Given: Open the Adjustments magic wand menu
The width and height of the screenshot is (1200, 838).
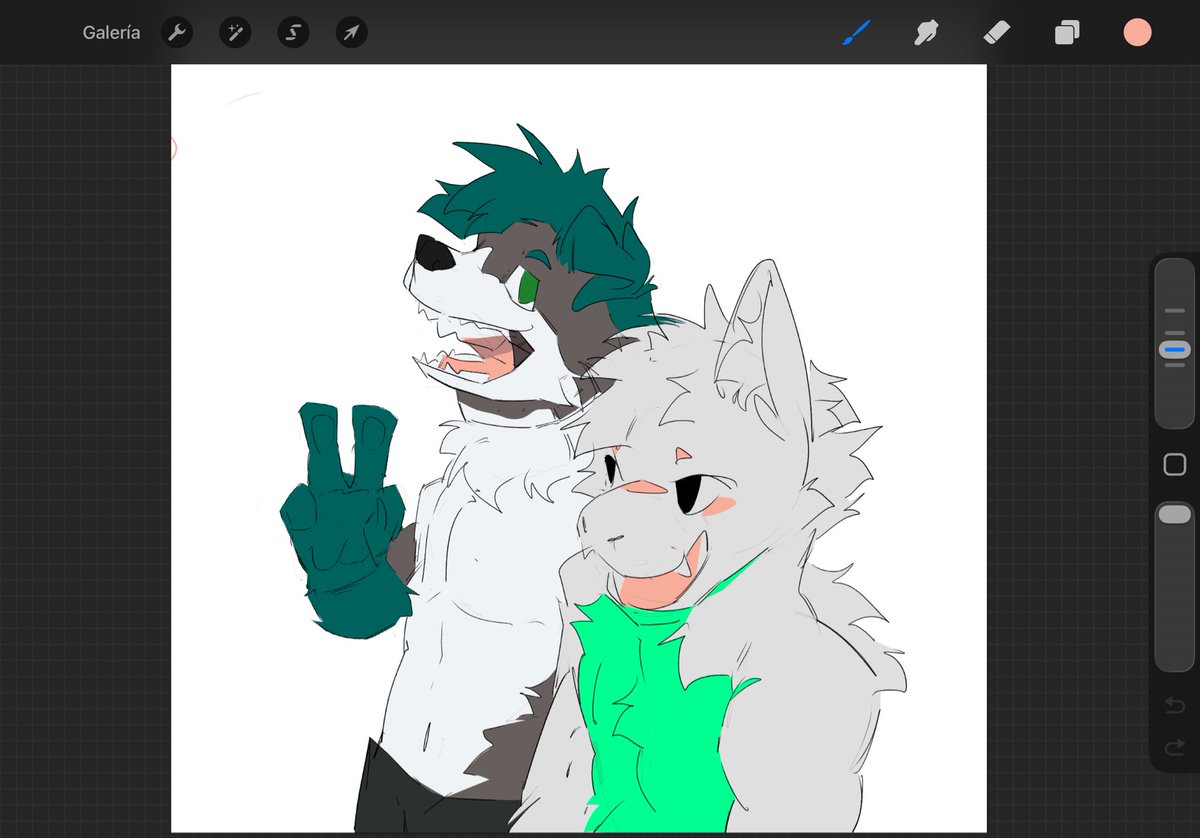Looking at the screenshot, I should tap(235, 33).
